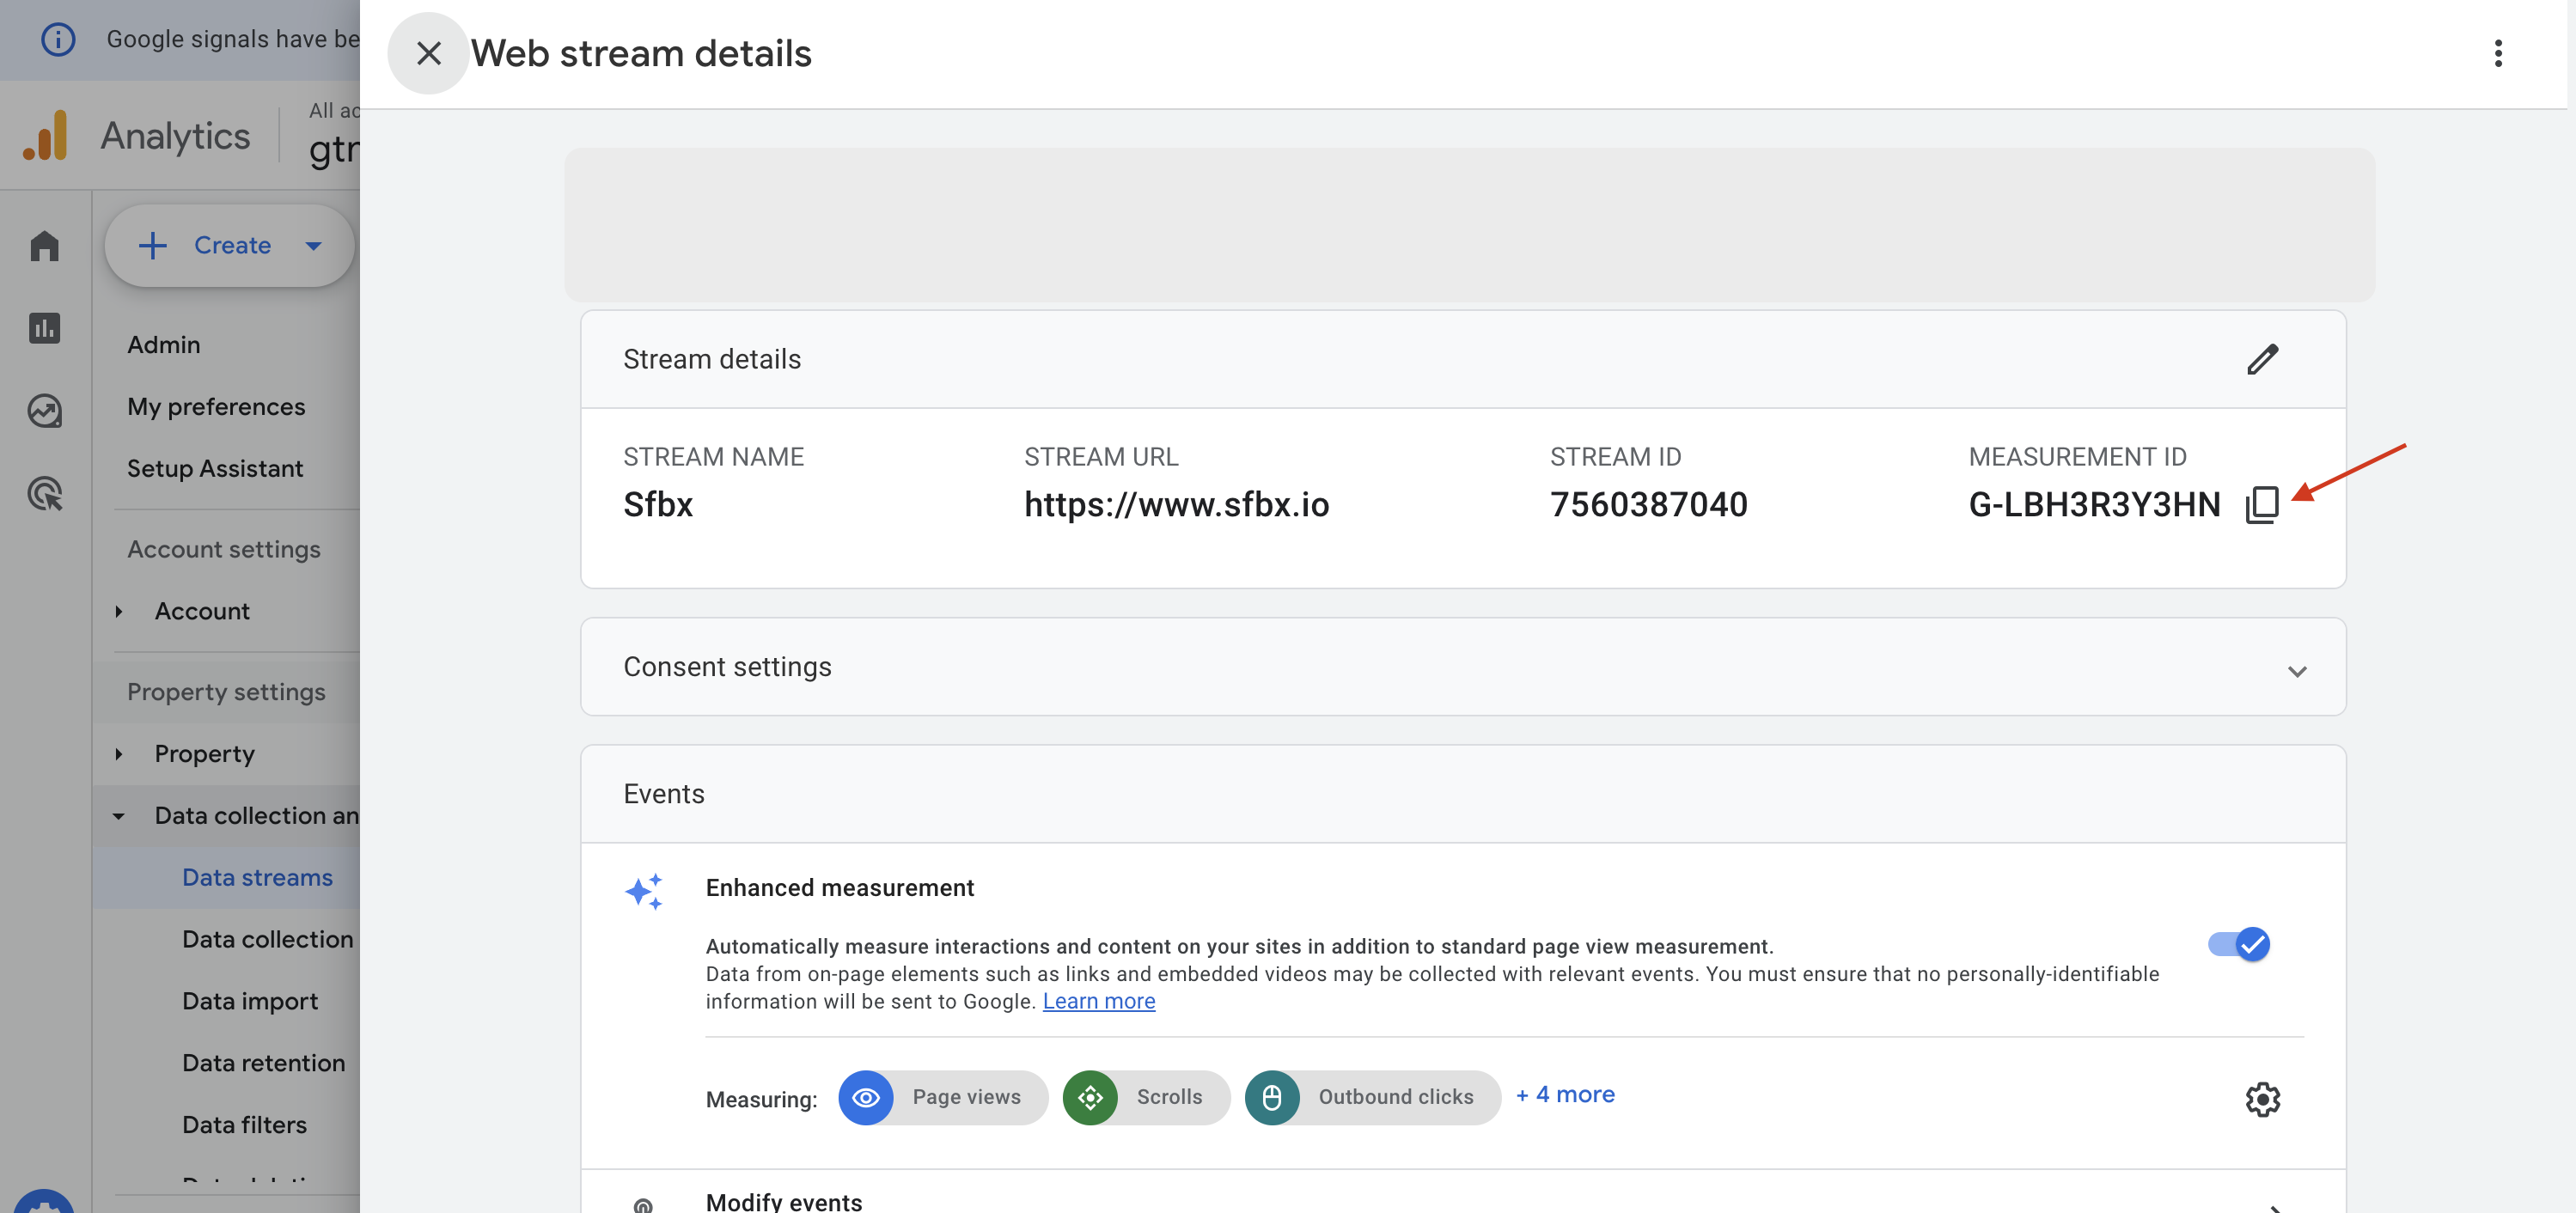Image resolution: width=2576 pixels, height=1213 pixels.
Task: Click the Learn more link
Action: (1098, 1001)
